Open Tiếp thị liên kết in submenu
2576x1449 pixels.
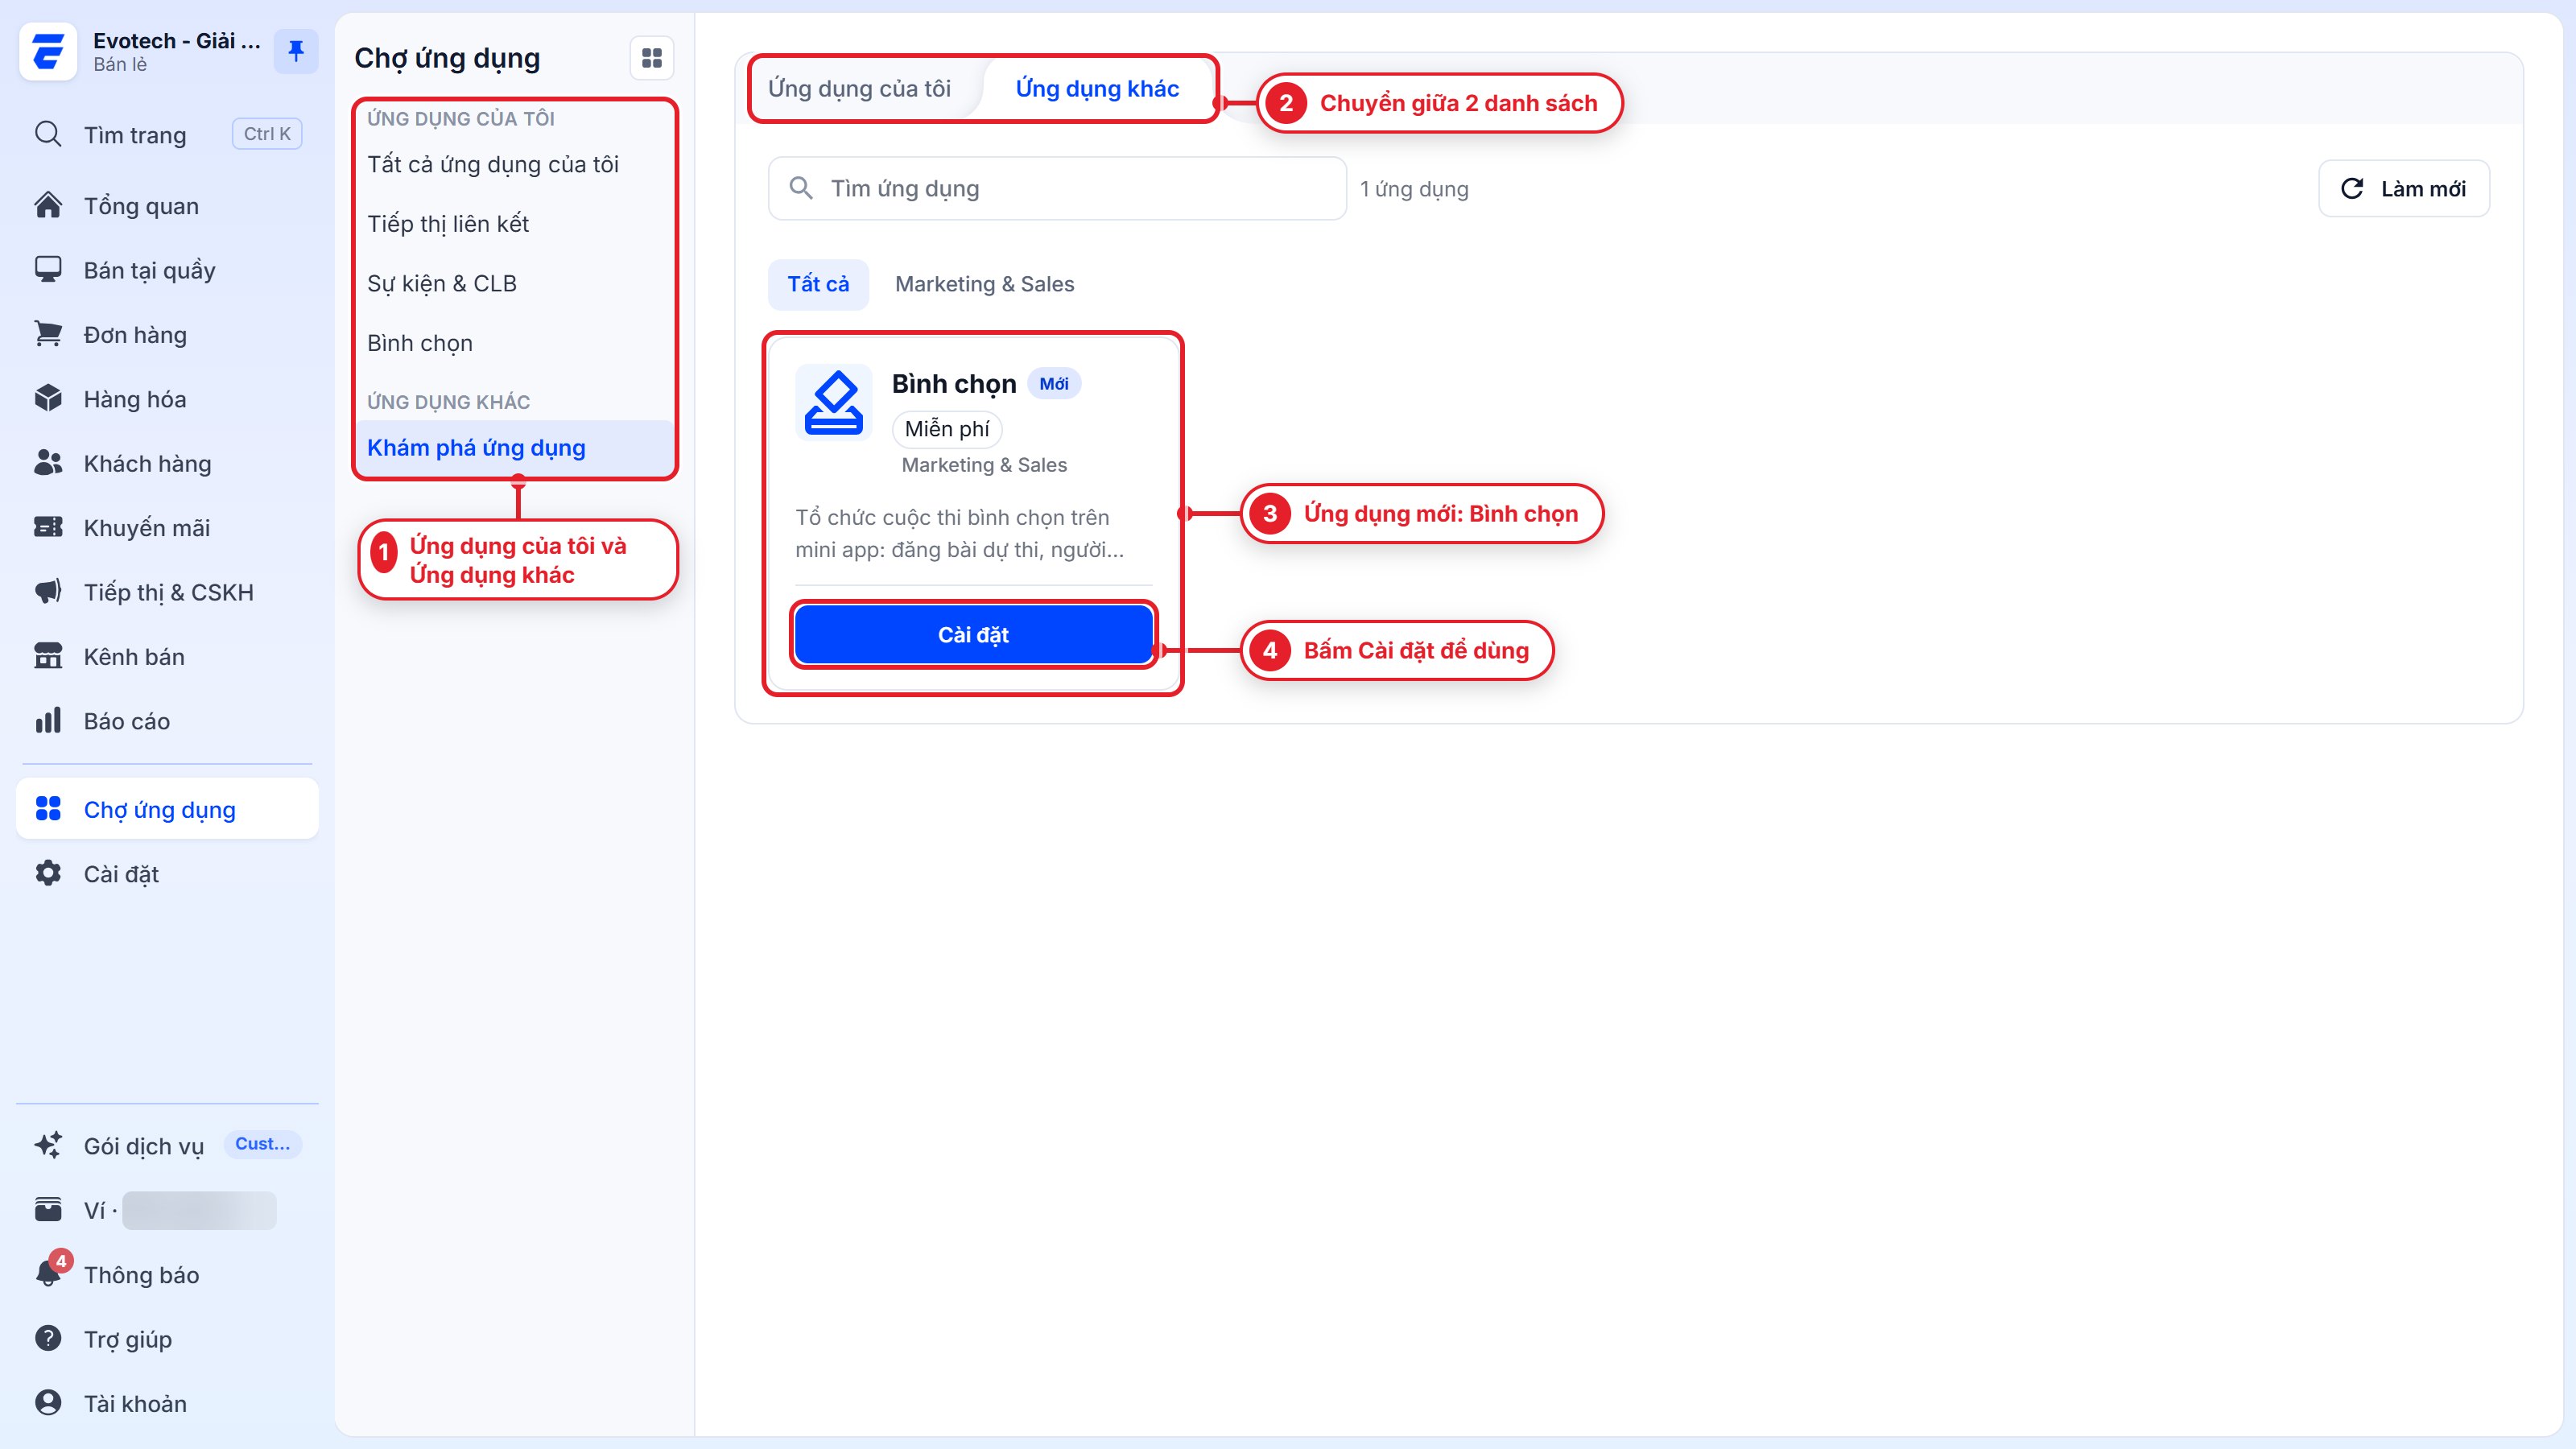click(x=514, y=223)
